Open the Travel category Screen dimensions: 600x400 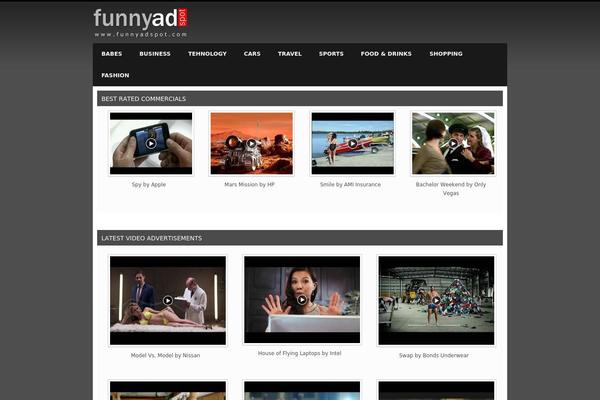pyautogui.click(x=290, y=54)
